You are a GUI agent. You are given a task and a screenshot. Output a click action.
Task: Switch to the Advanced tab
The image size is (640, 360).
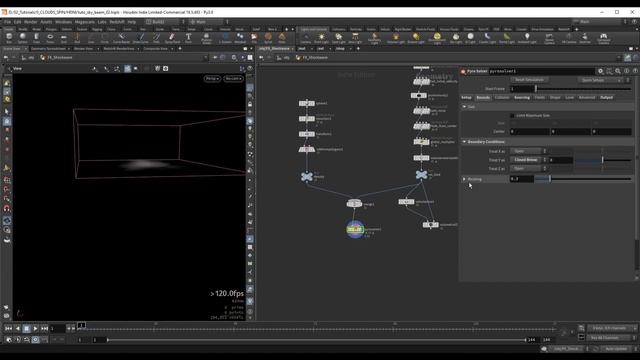[x=587, y=98]
